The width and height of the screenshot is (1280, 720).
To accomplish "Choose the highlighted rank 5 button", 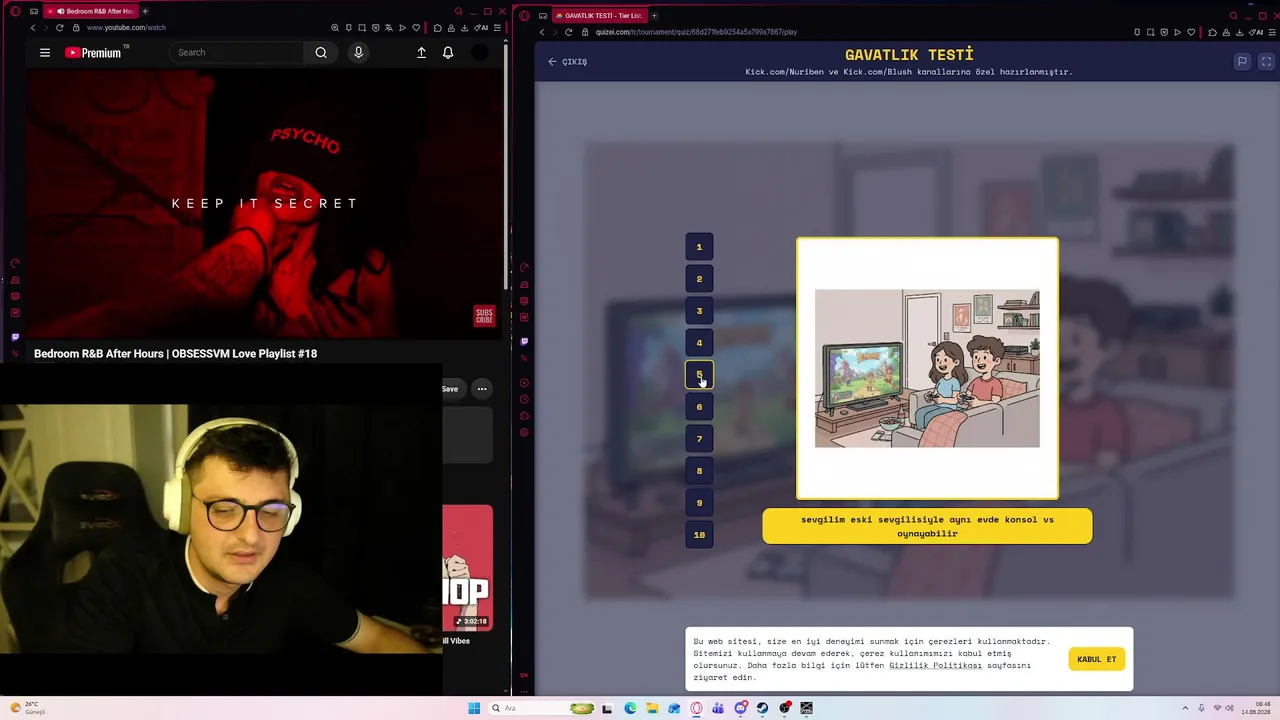I will click(699, 375).
